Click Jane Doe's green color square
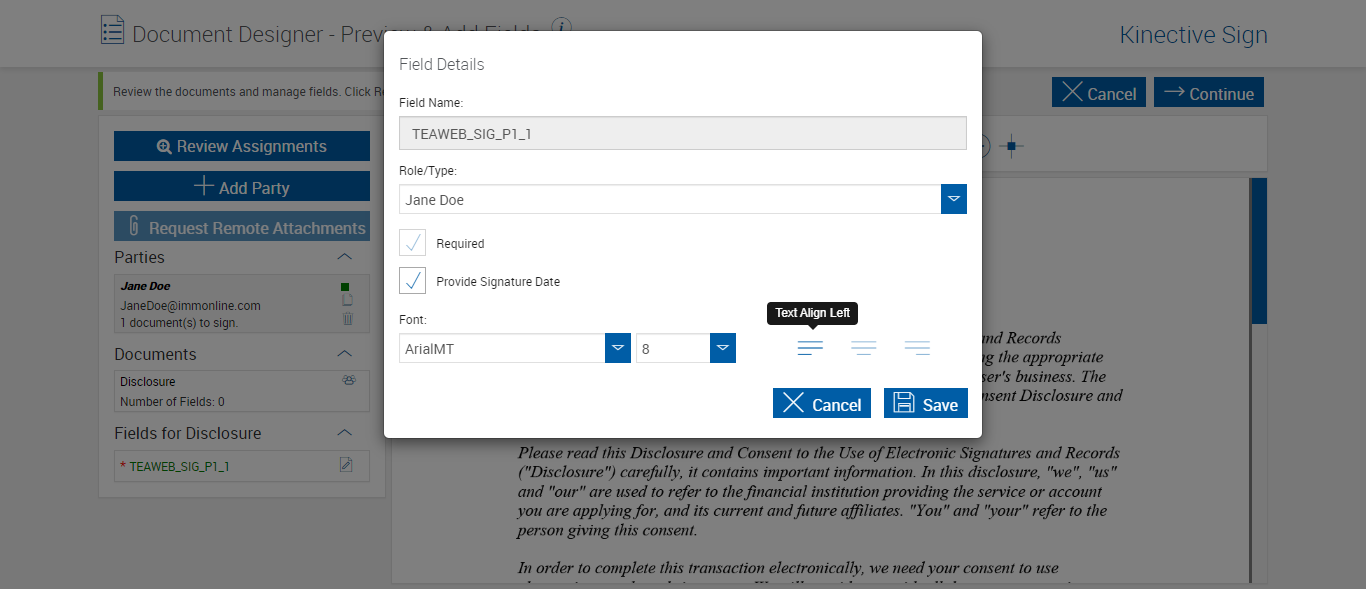 coord(345,287)
